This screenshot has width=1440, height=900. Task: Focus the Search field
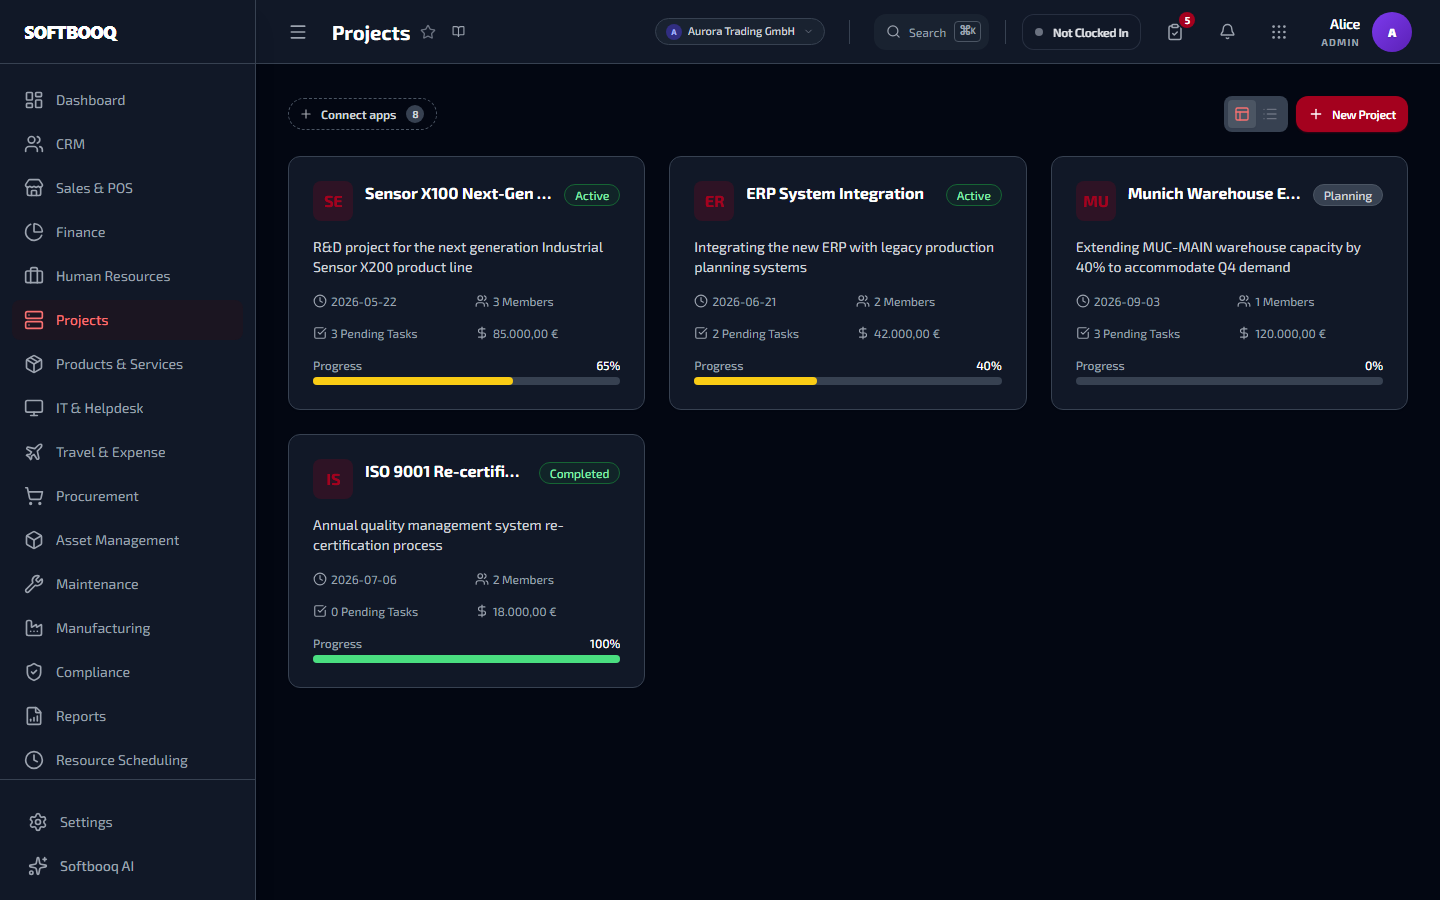pos(931,32)
